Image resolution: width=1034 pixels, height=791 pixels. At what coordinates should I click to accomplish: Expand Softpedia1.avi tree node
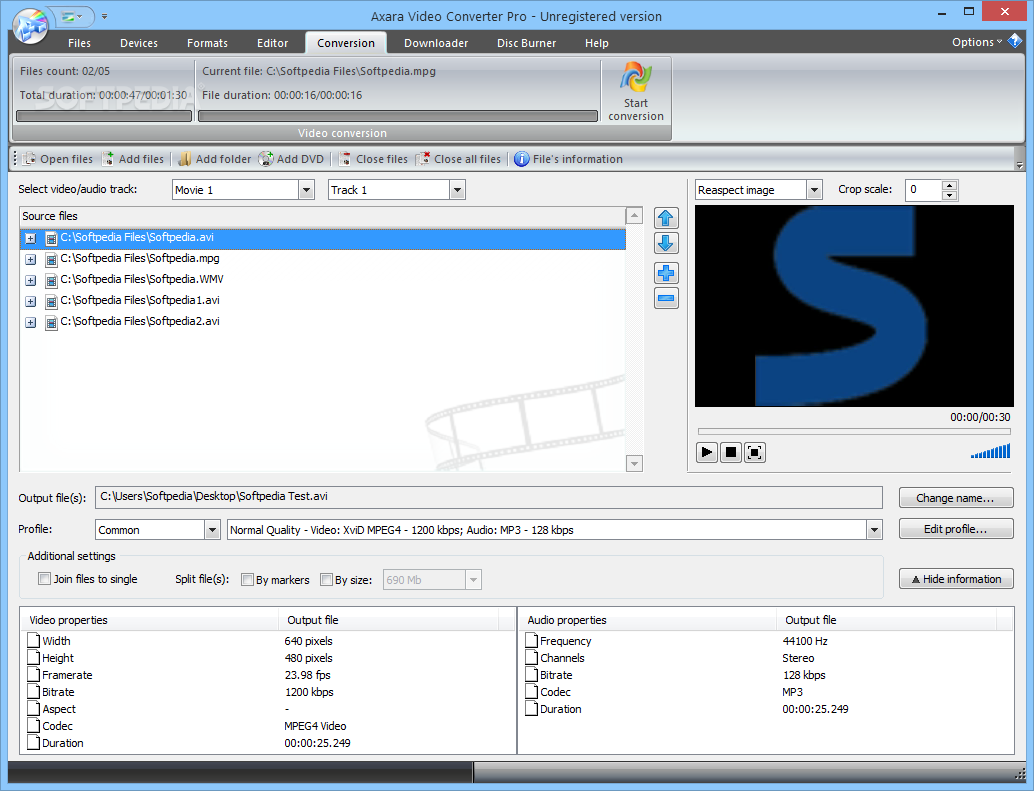tap(30, 302)
